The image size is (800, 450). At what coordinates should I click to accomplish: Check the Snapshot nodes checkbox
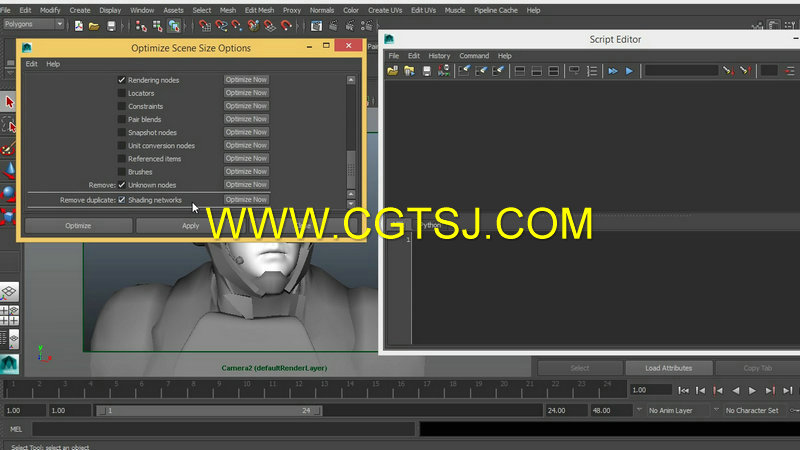[121, 133]
